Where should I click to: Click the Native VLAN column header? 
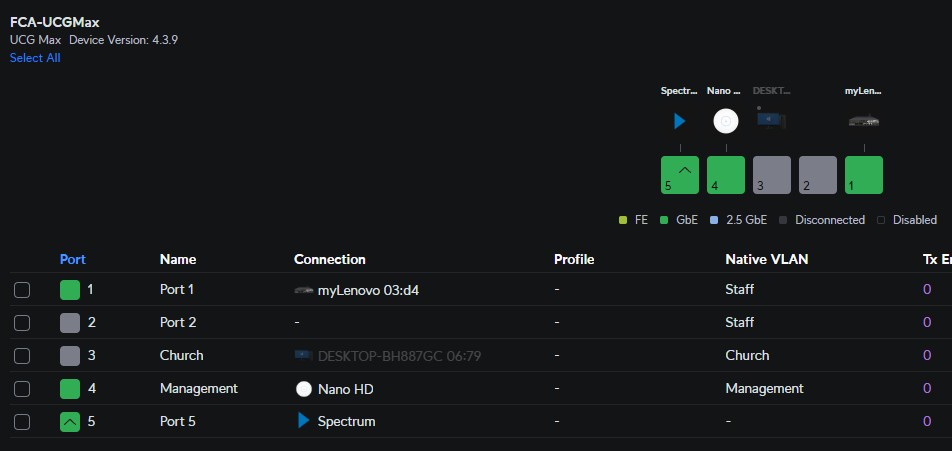pos(766,259)
